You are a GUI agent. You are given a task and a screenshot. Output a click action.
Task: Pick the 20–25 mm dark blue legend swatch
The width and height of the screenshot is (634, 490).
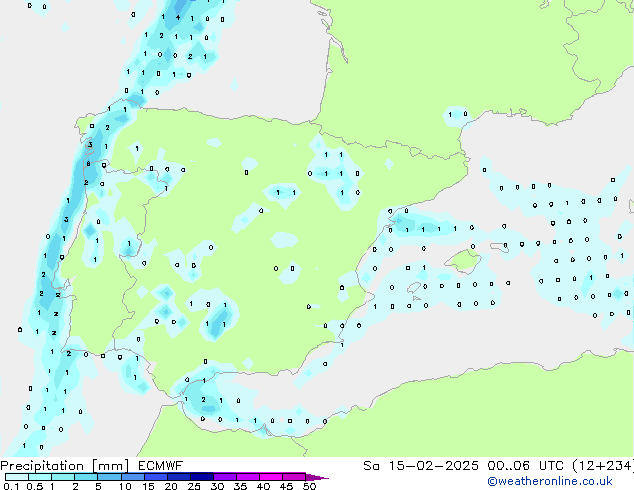click(x=179, y=477)
